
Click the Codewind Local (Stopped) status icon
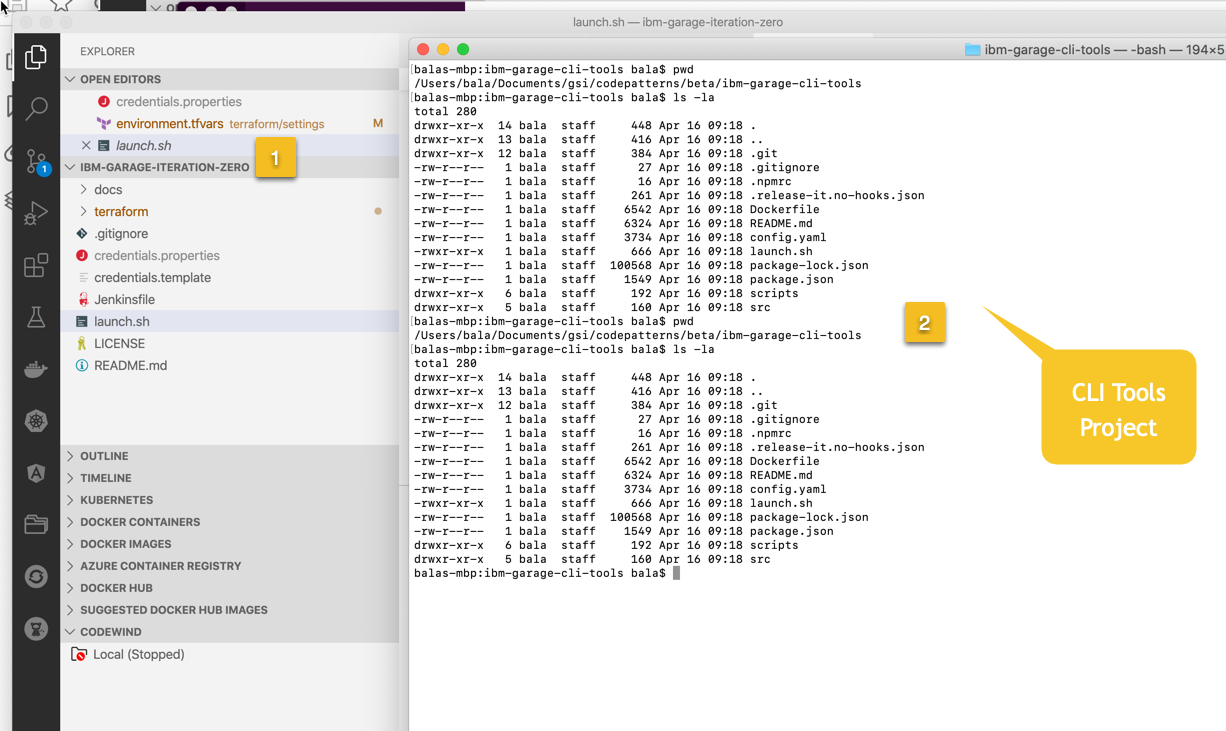[x=79, y=655]
